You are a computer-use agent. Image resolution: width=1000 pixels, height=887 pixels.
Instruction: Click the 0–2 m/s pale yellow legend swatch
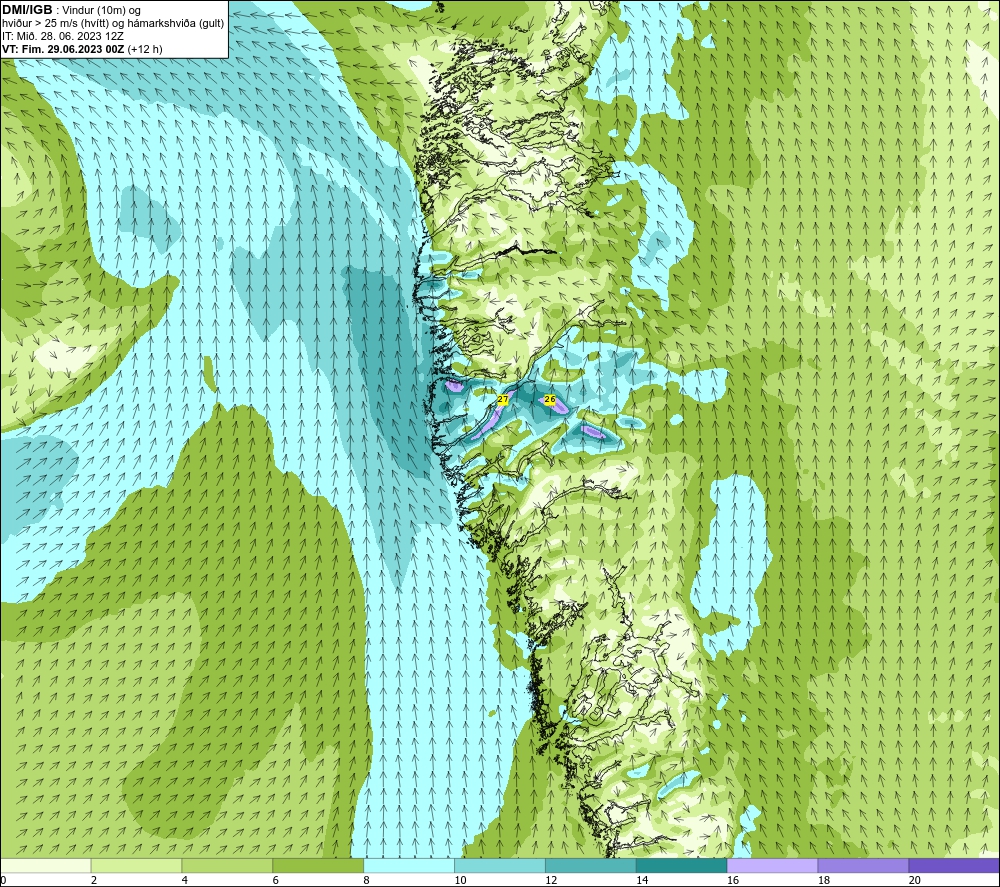pos(46,865)
